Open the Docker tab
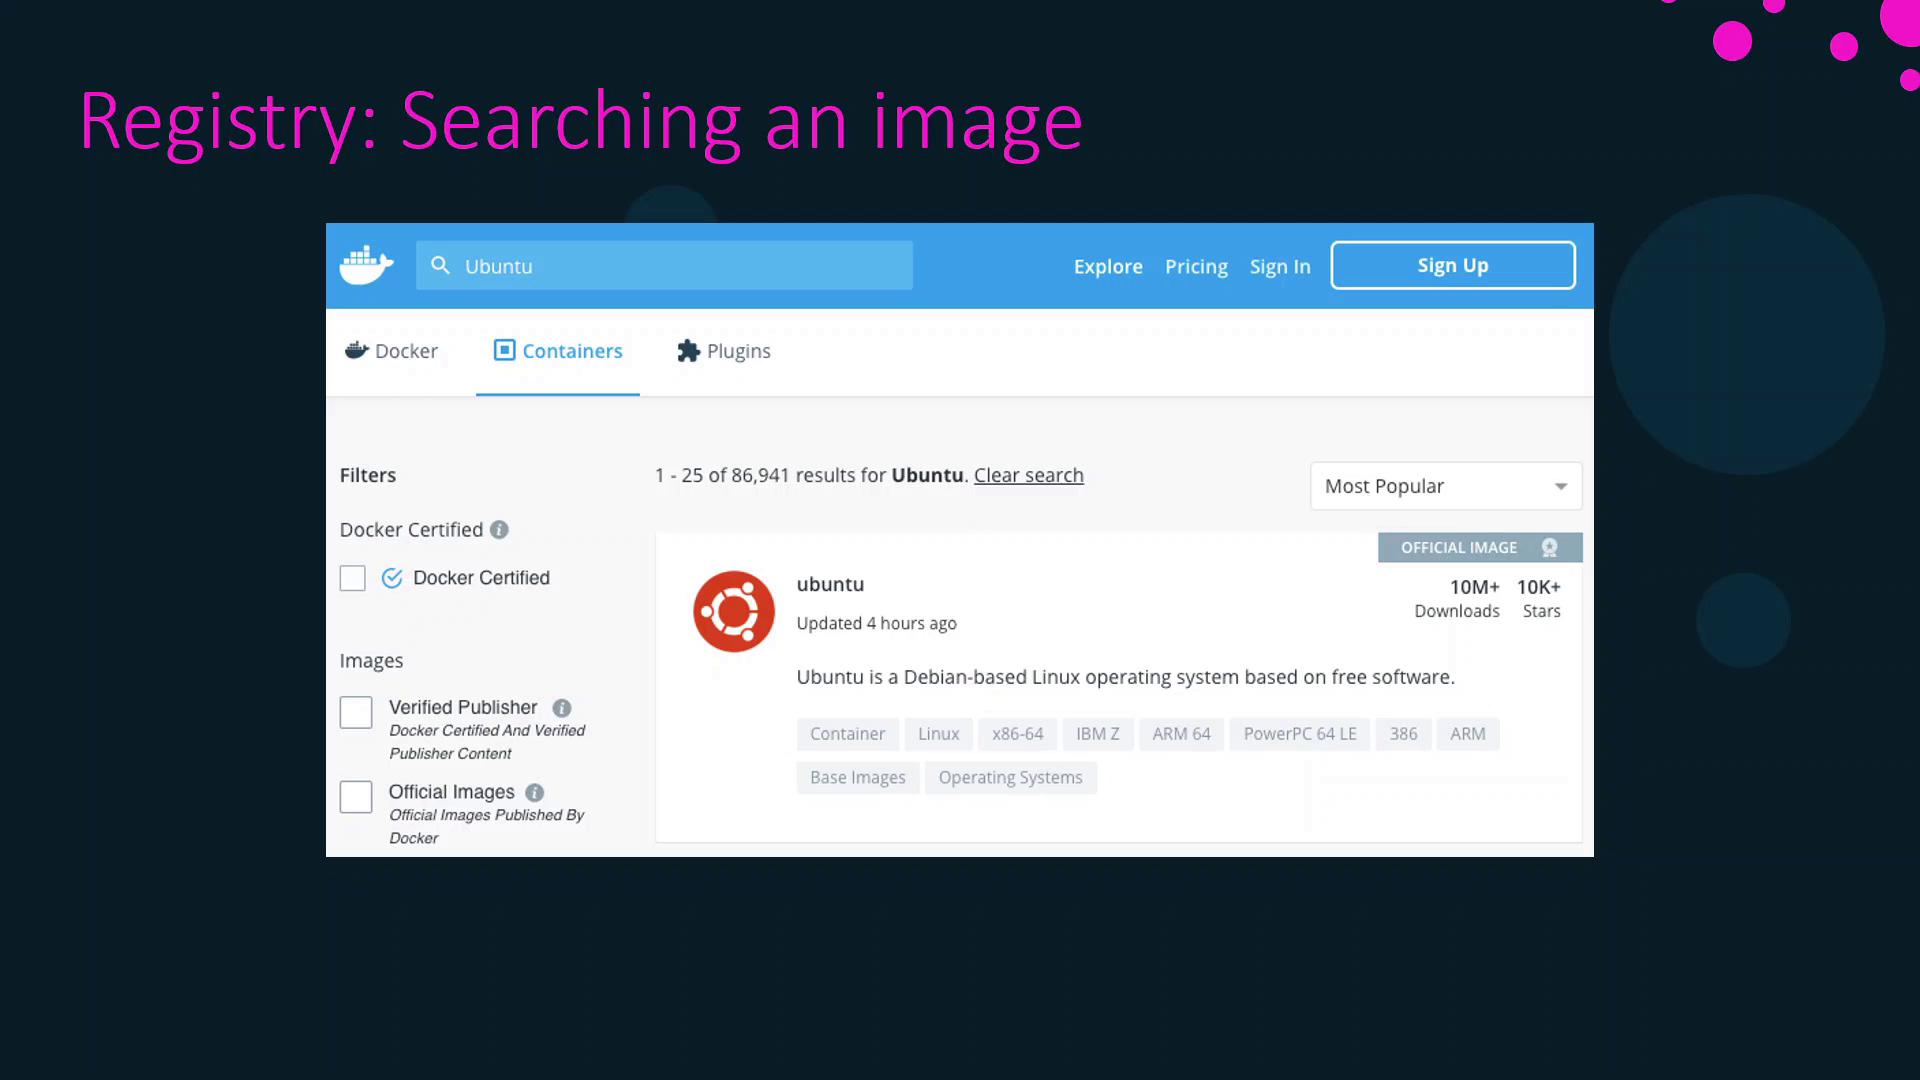Viewport: 1920px width, 1080px height. click(392, 351)
